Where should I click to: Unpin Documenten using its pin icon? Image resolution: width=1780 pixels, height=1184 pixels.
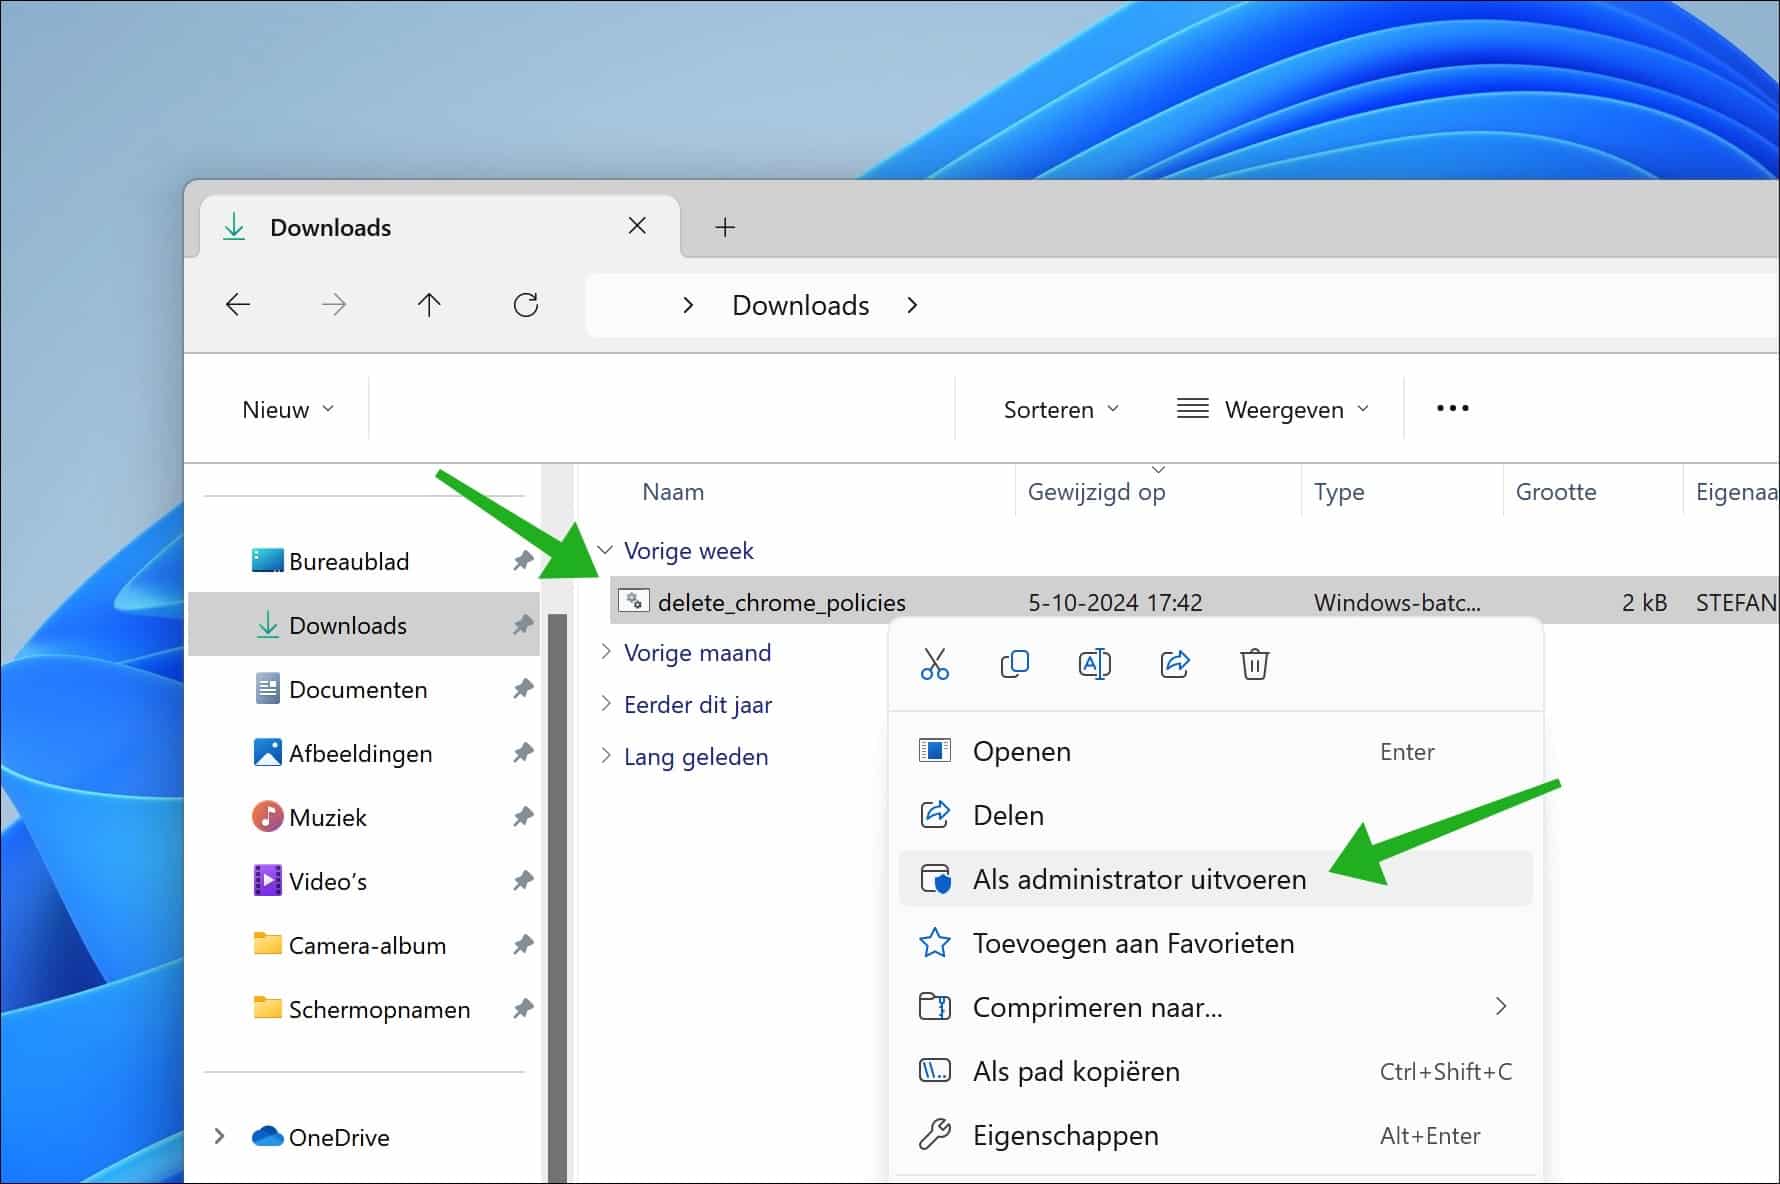pyautogui.click(x=522, y=689)
